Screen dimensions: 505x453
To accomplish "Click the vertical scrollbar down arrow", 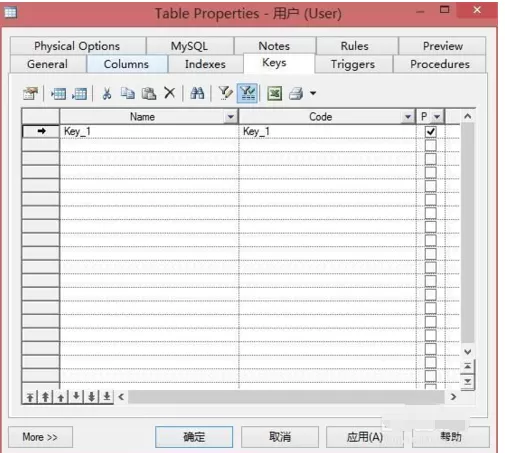I will point(468,352).
